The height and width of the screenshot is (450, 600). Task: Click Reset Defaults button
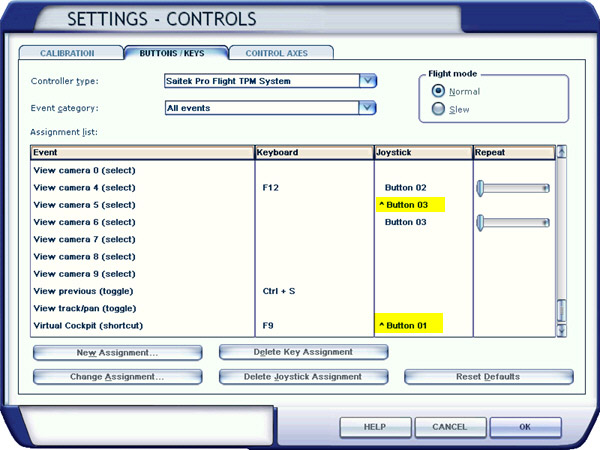click(x=489, y=377)
